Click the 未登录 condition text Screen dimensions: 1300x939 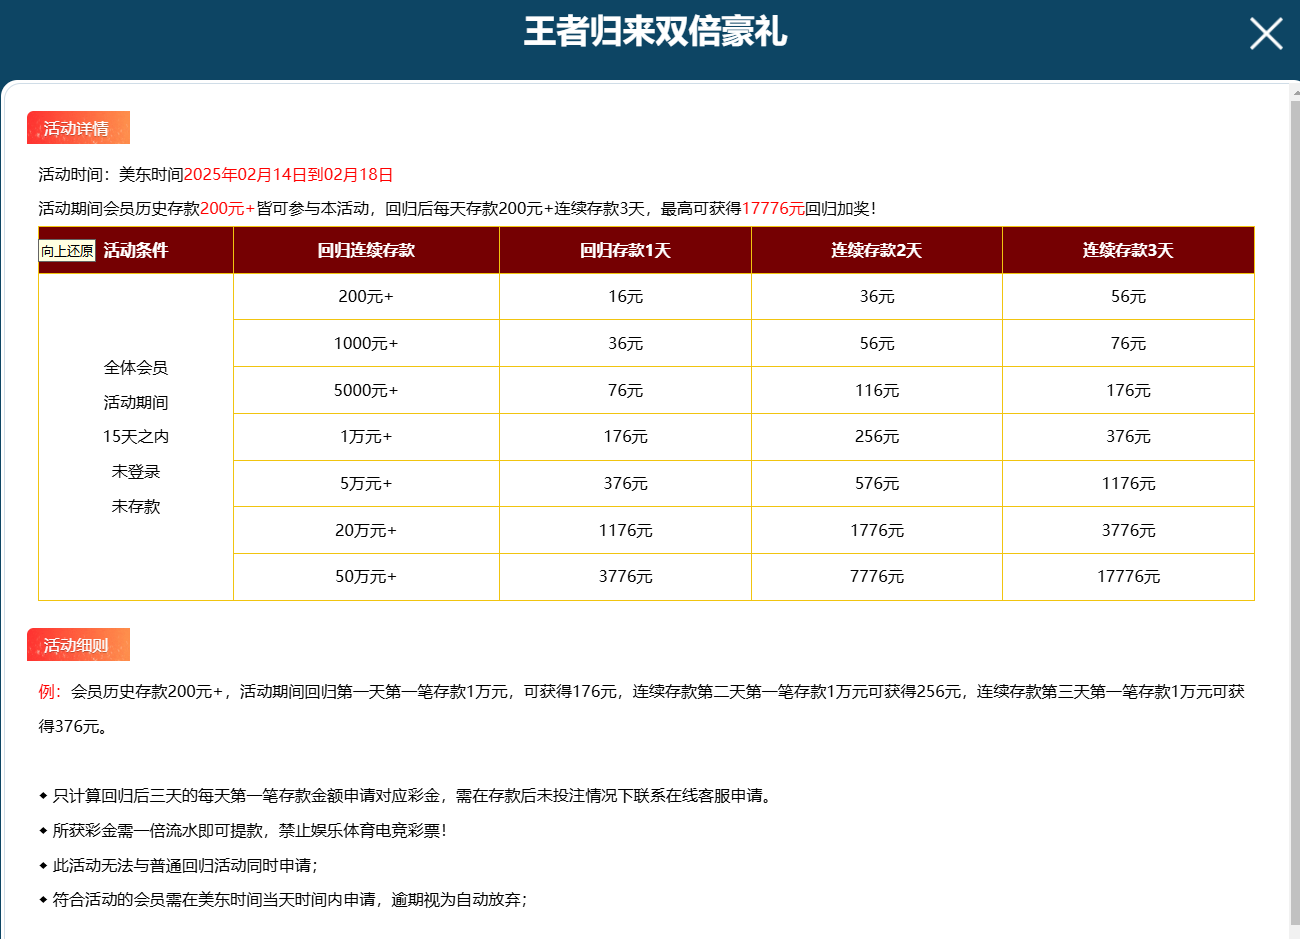click(136, 472)
